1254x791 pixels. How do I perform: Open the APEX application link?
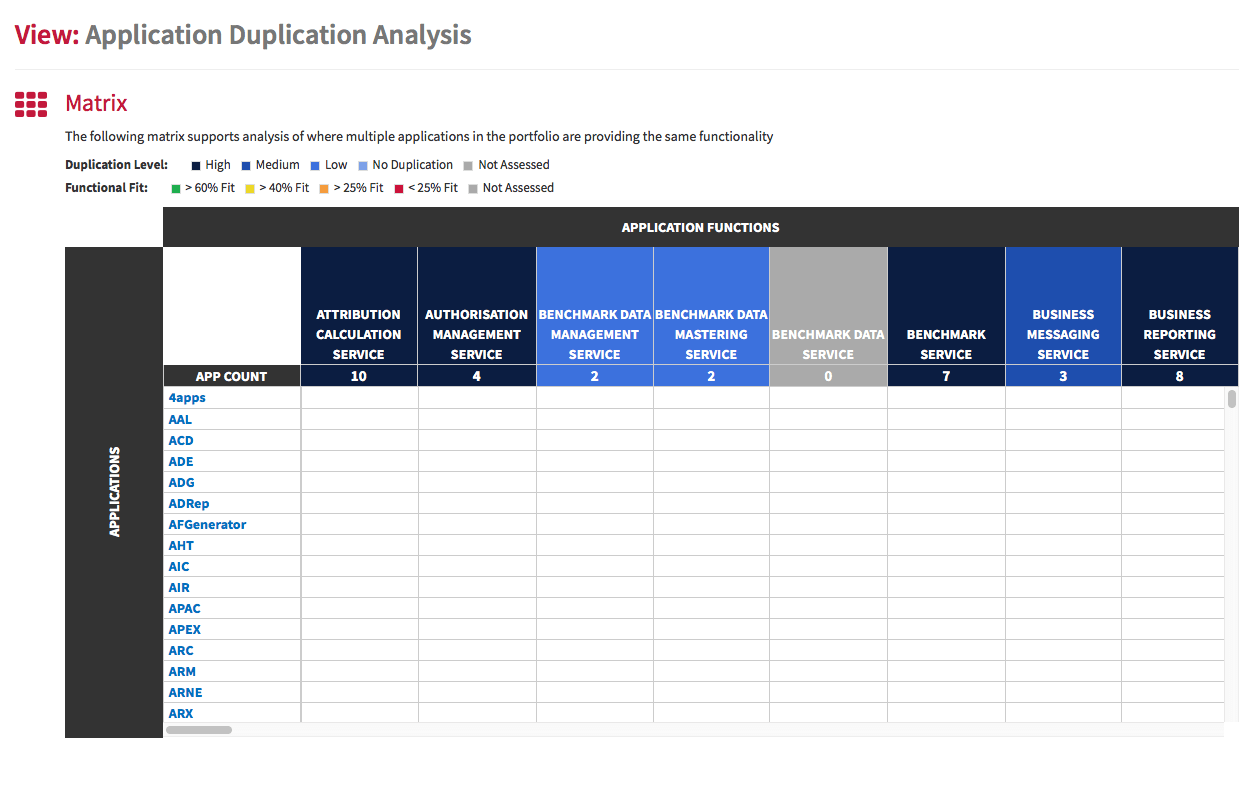click(185, 629)
